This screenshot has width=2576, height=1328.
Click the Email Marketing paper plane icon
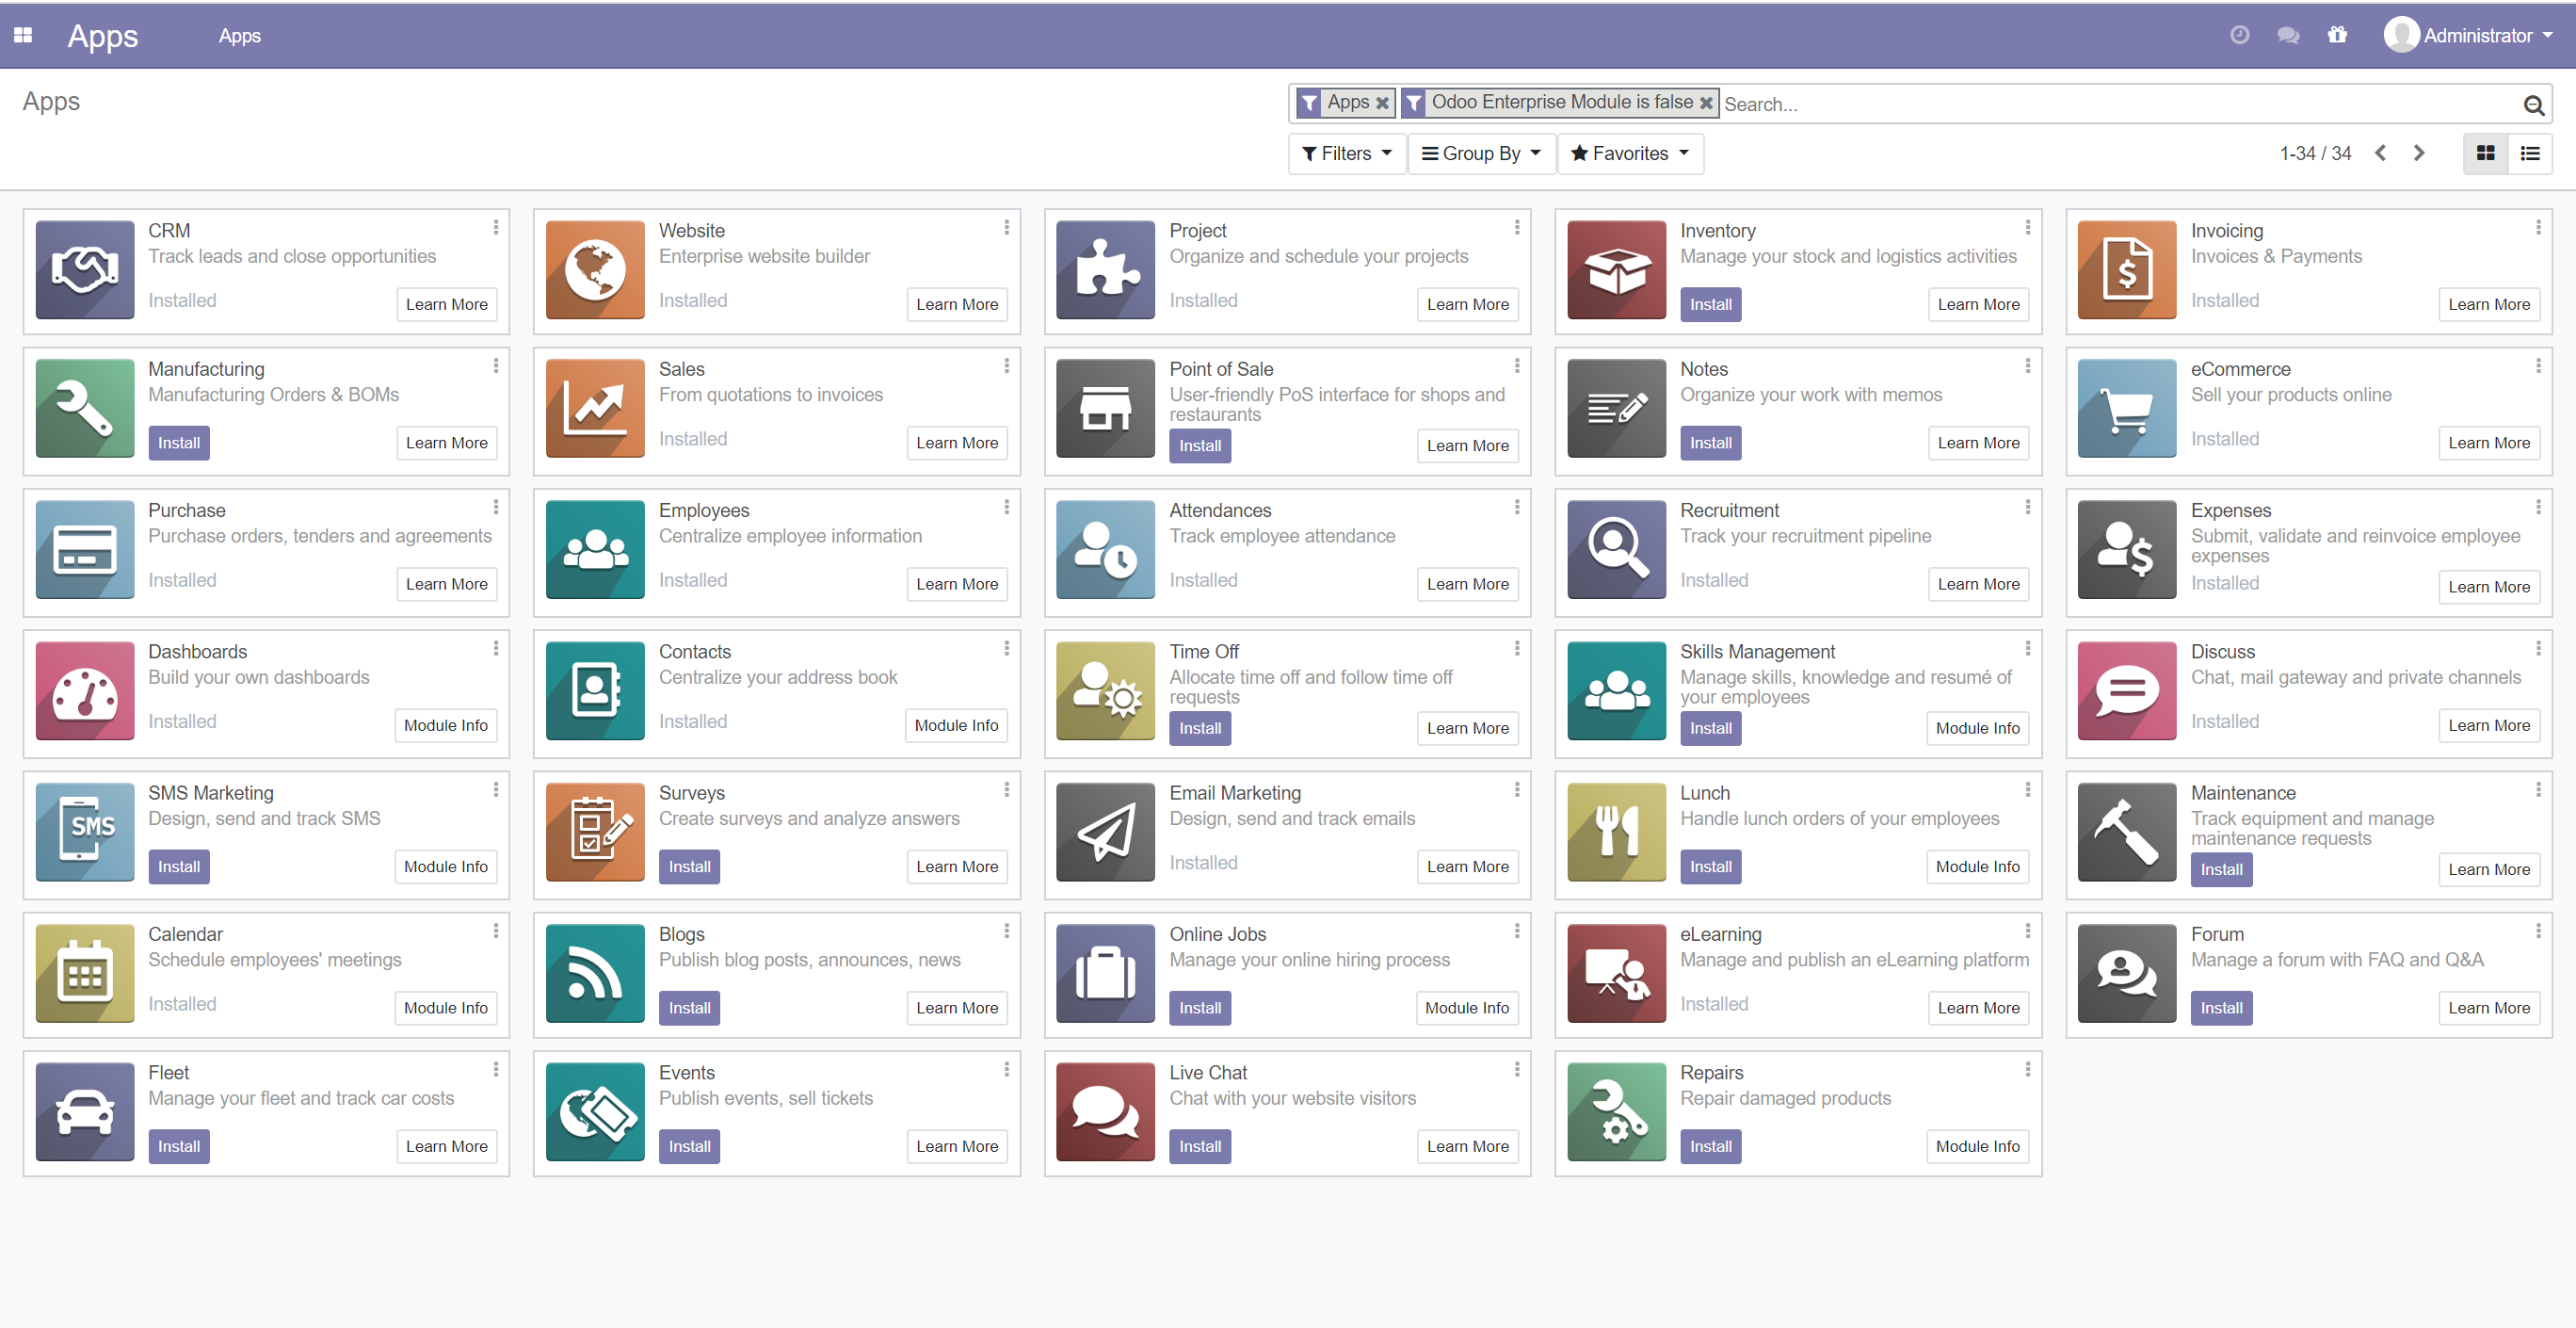pyautogui.click(x=1105, y=831)
